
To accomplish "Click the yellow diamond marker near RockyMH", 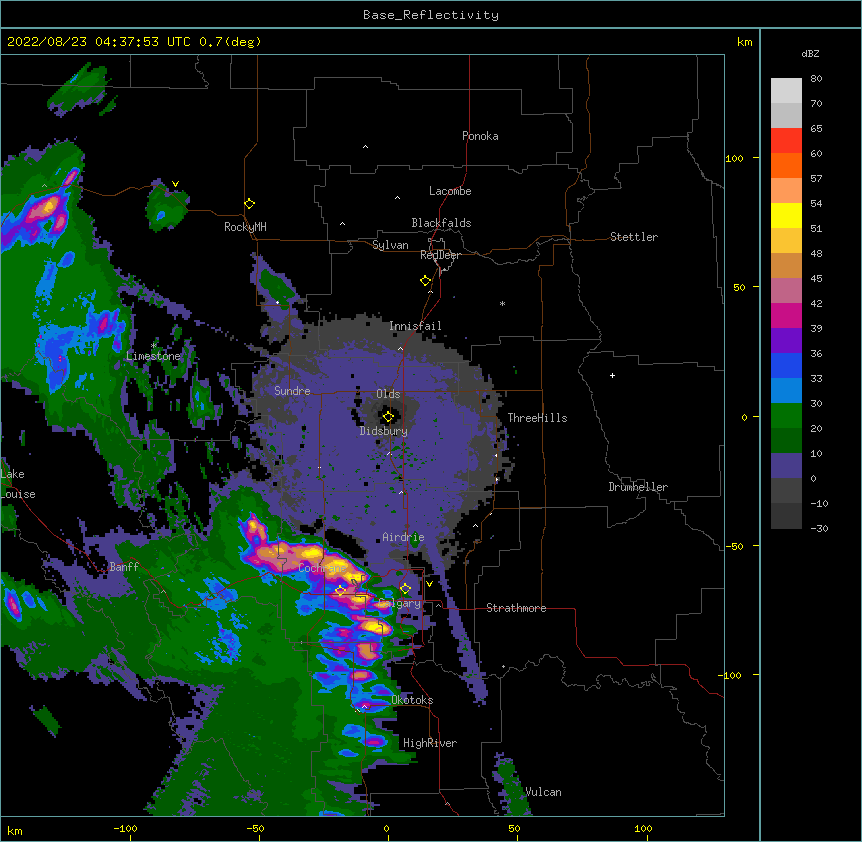I will click(250, 204).
